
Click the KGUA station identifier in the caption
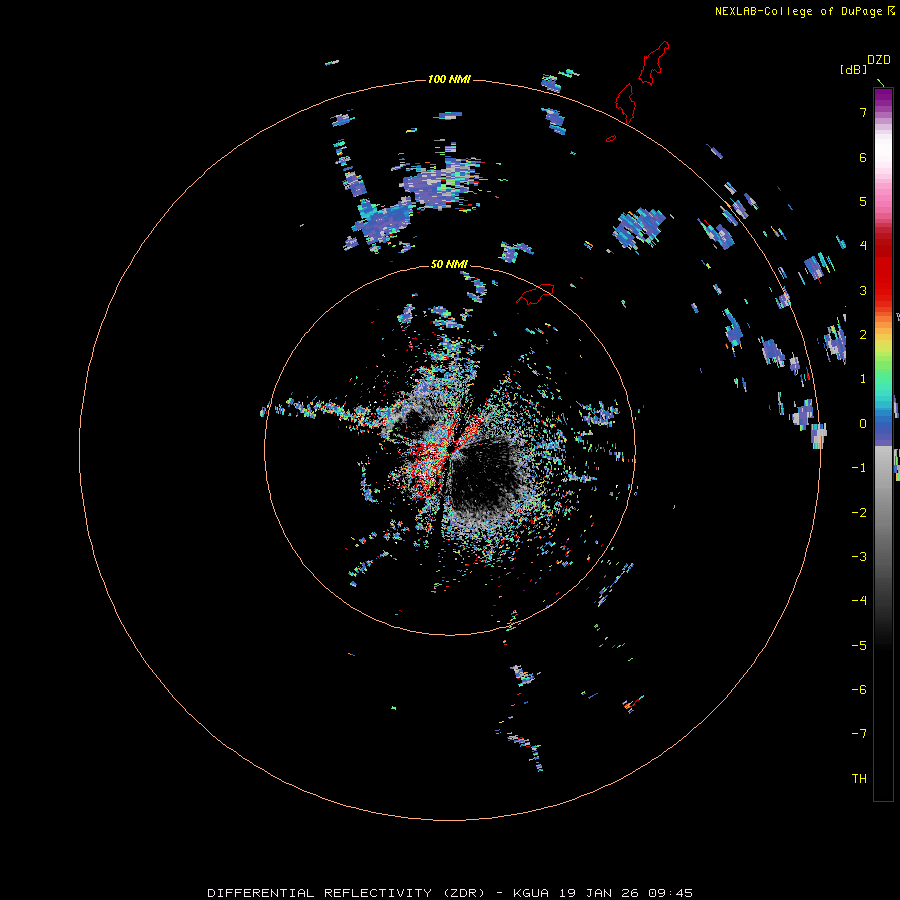[x=530, y=893]
